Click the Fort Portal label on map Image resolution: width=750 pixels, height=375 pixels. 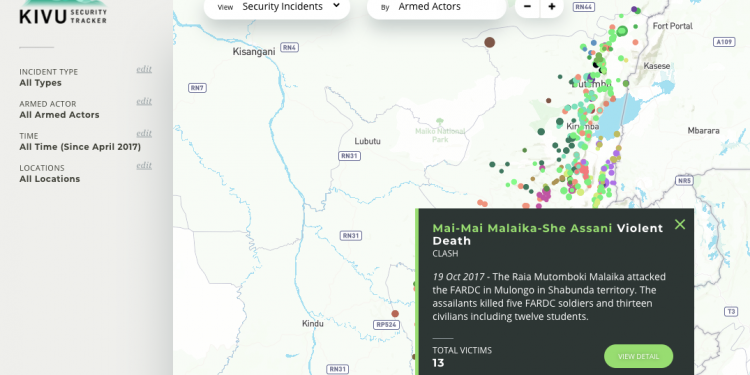coord(673,26)
